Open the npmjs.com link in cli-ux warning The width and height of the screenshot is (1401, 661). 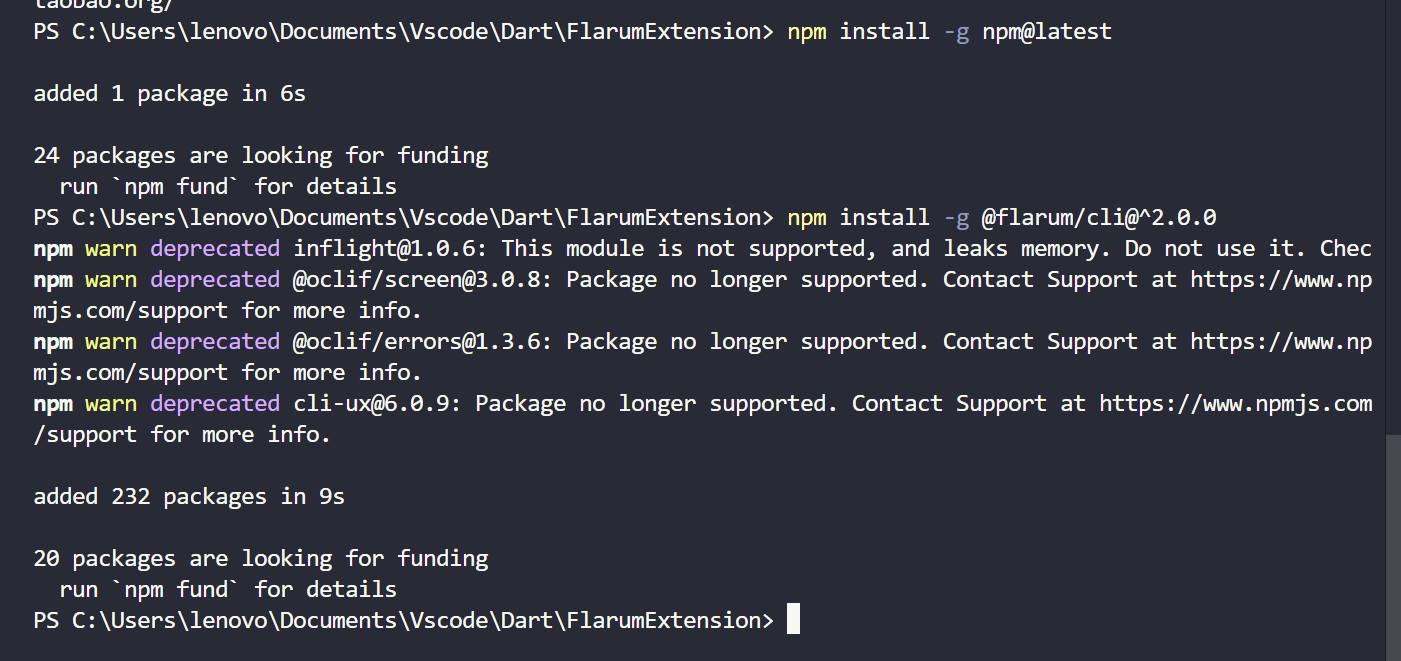[x=1235, y=404]
